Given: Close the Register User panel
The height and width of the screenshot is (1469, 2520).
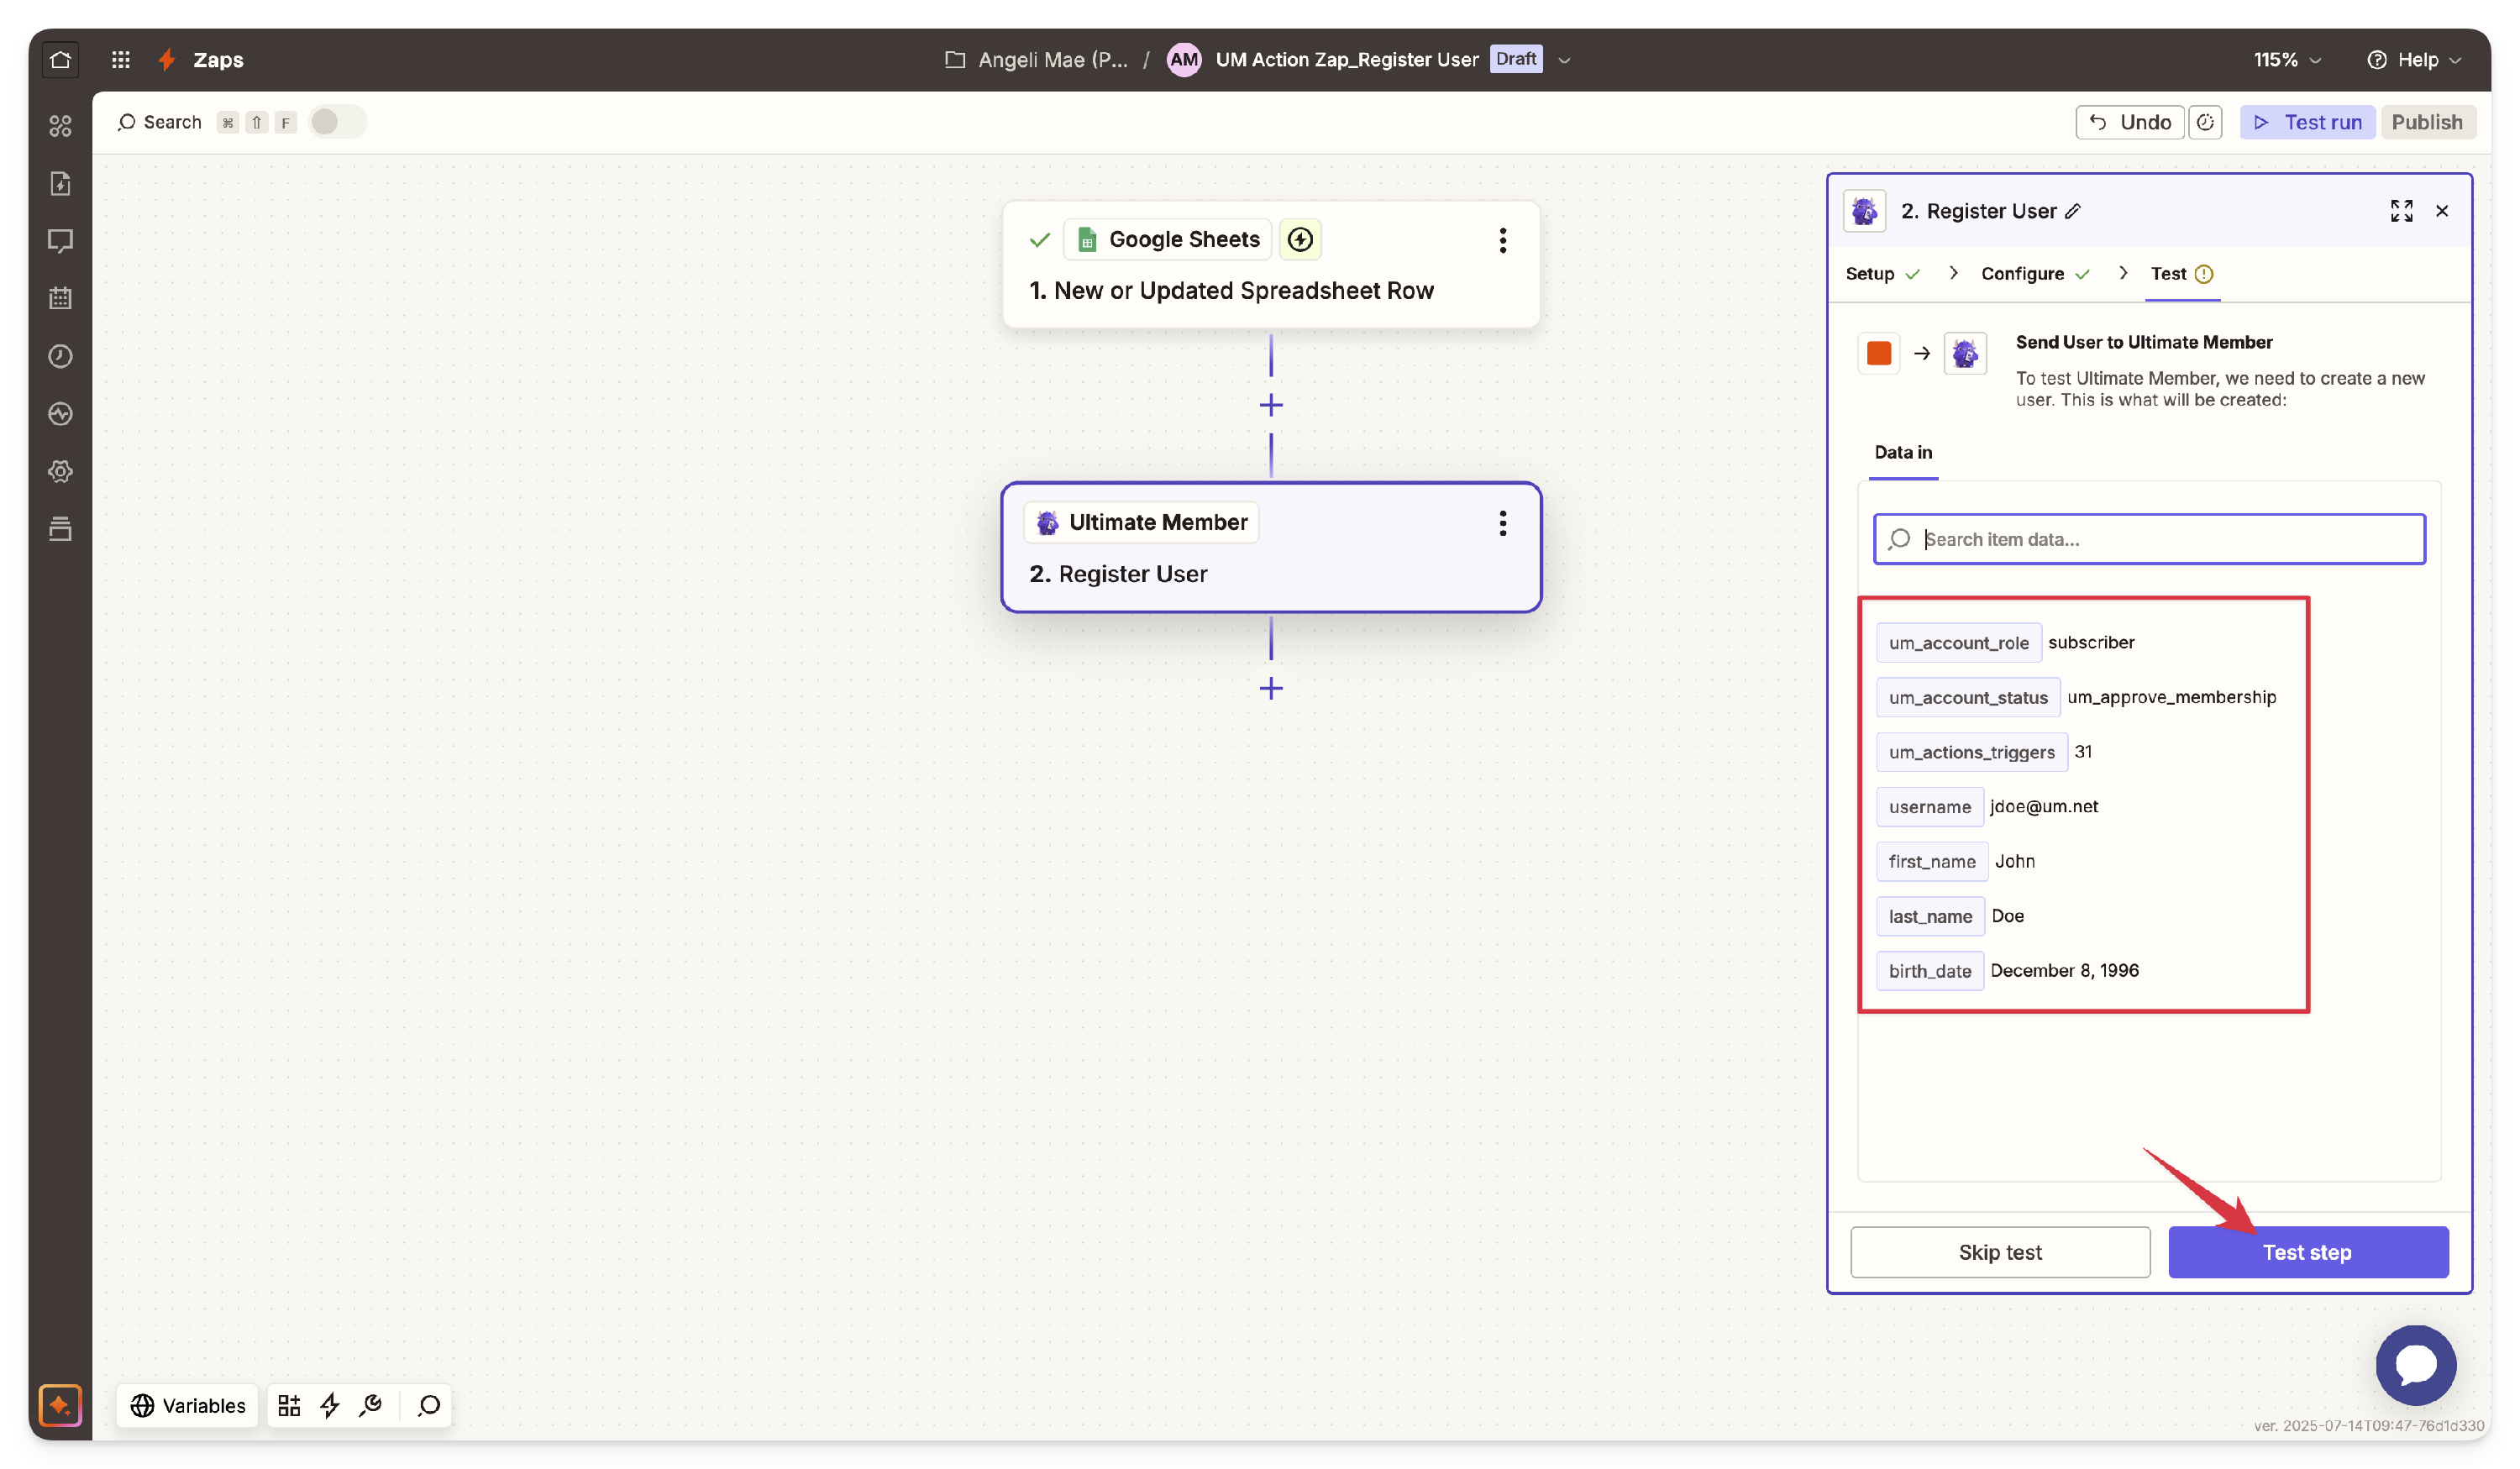Looking at the screenshot, I should pos(2442,211).
